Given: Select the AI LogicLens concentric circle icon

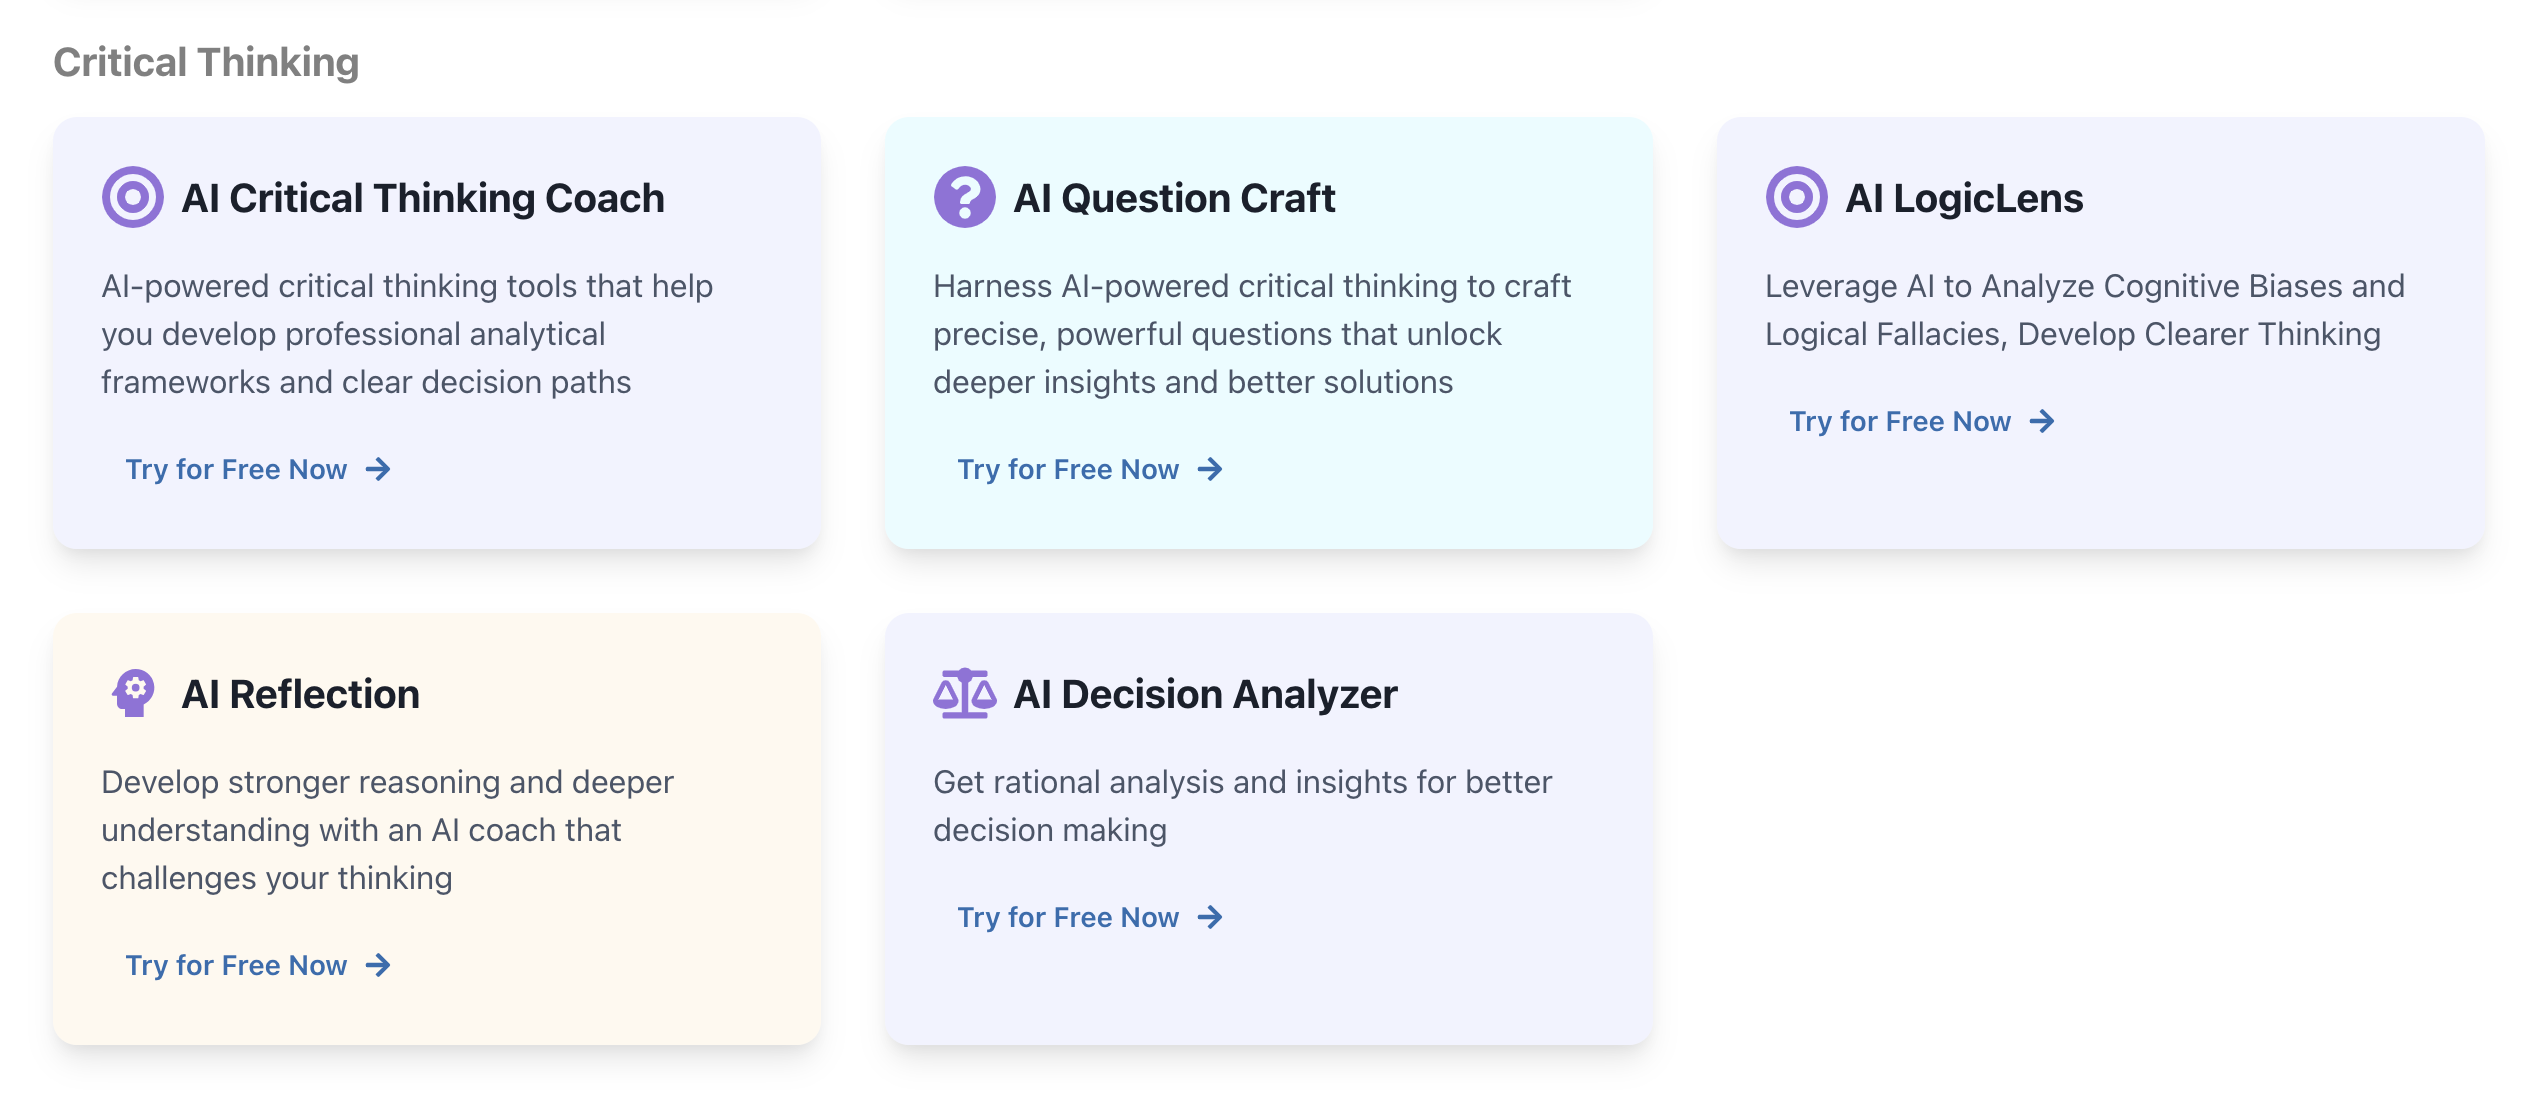Looking at the screenshot, I should point(1795,197).
